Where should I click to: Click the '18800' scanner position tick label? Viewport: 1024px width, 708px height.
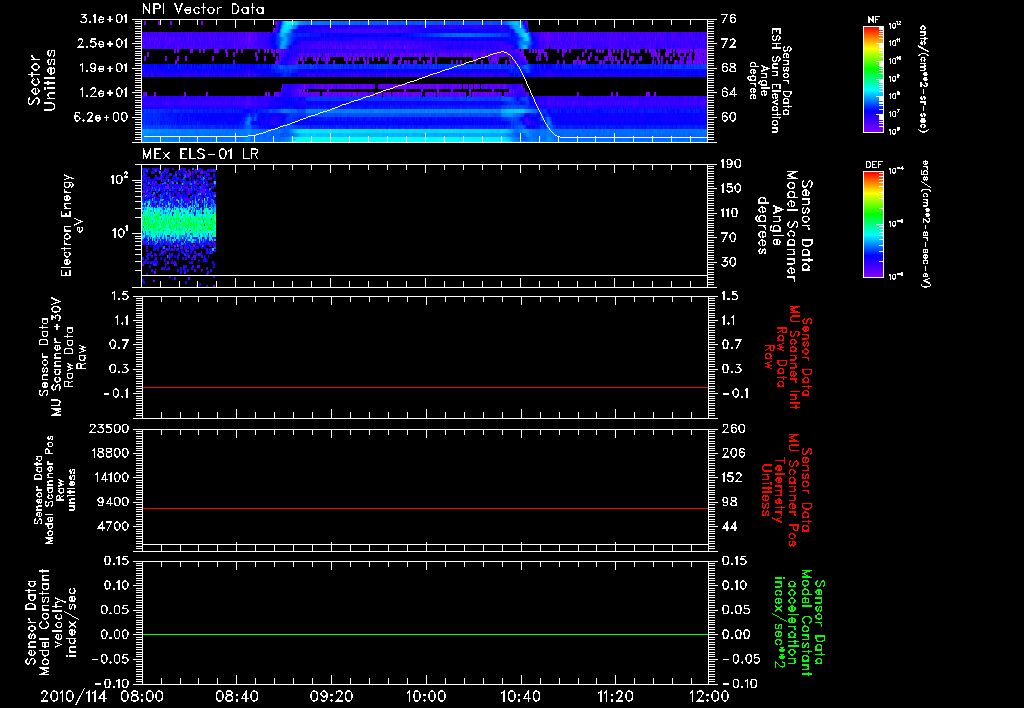110,453
